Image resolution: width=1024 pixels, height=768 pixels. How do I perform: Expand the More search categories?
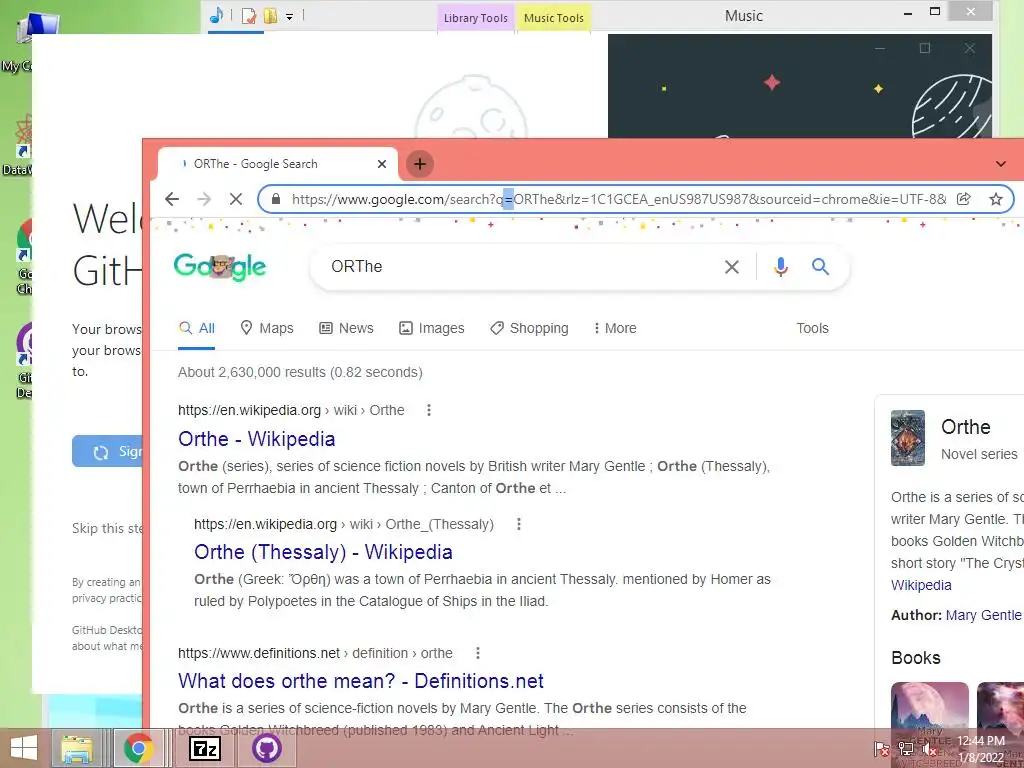point(615,328)
